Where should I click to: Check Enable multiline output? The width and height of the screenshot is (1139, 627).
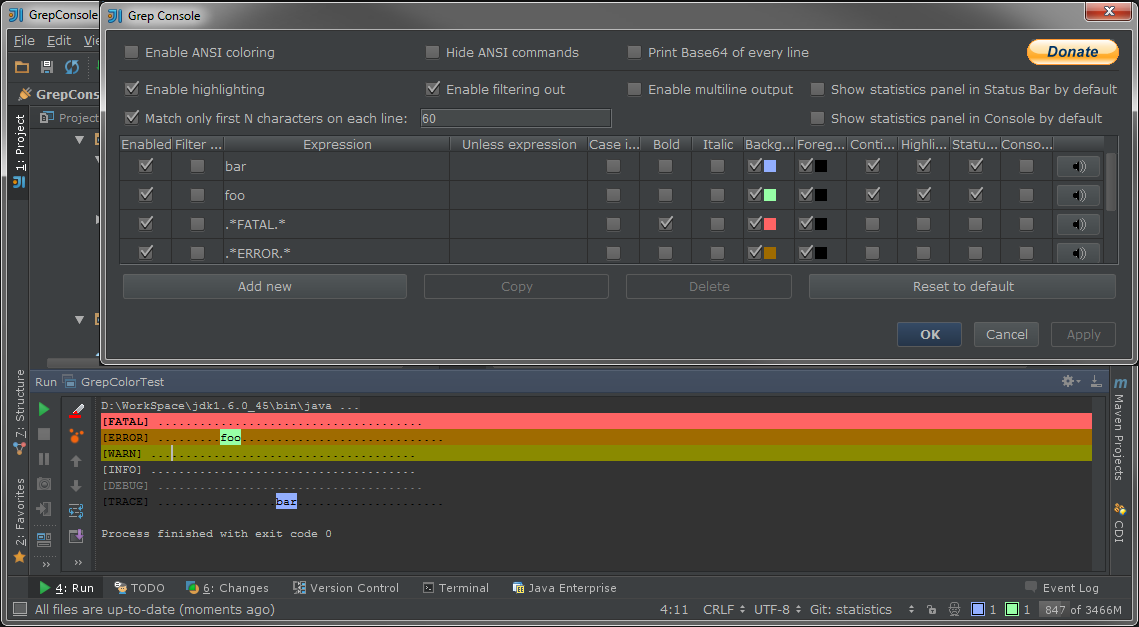pos(634,89)
